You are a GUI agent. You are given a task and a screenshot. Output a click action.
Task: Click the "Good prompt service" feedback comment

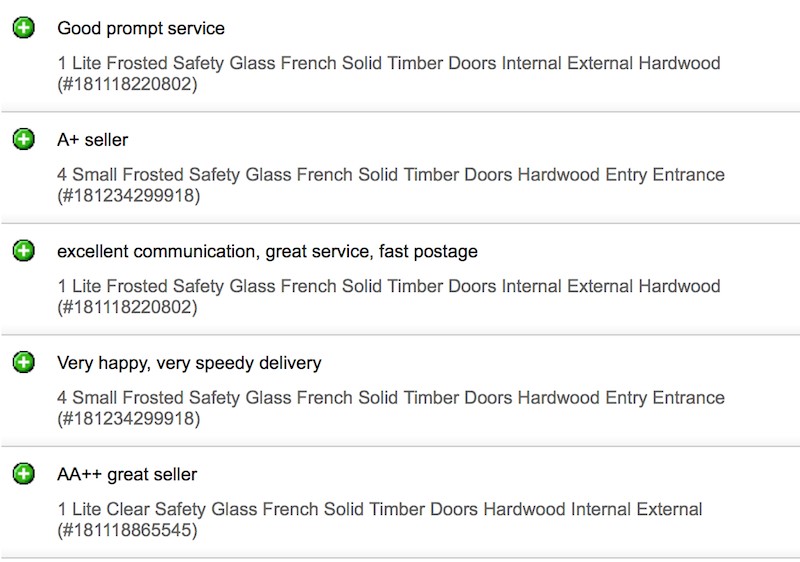[x=141, y=29]
